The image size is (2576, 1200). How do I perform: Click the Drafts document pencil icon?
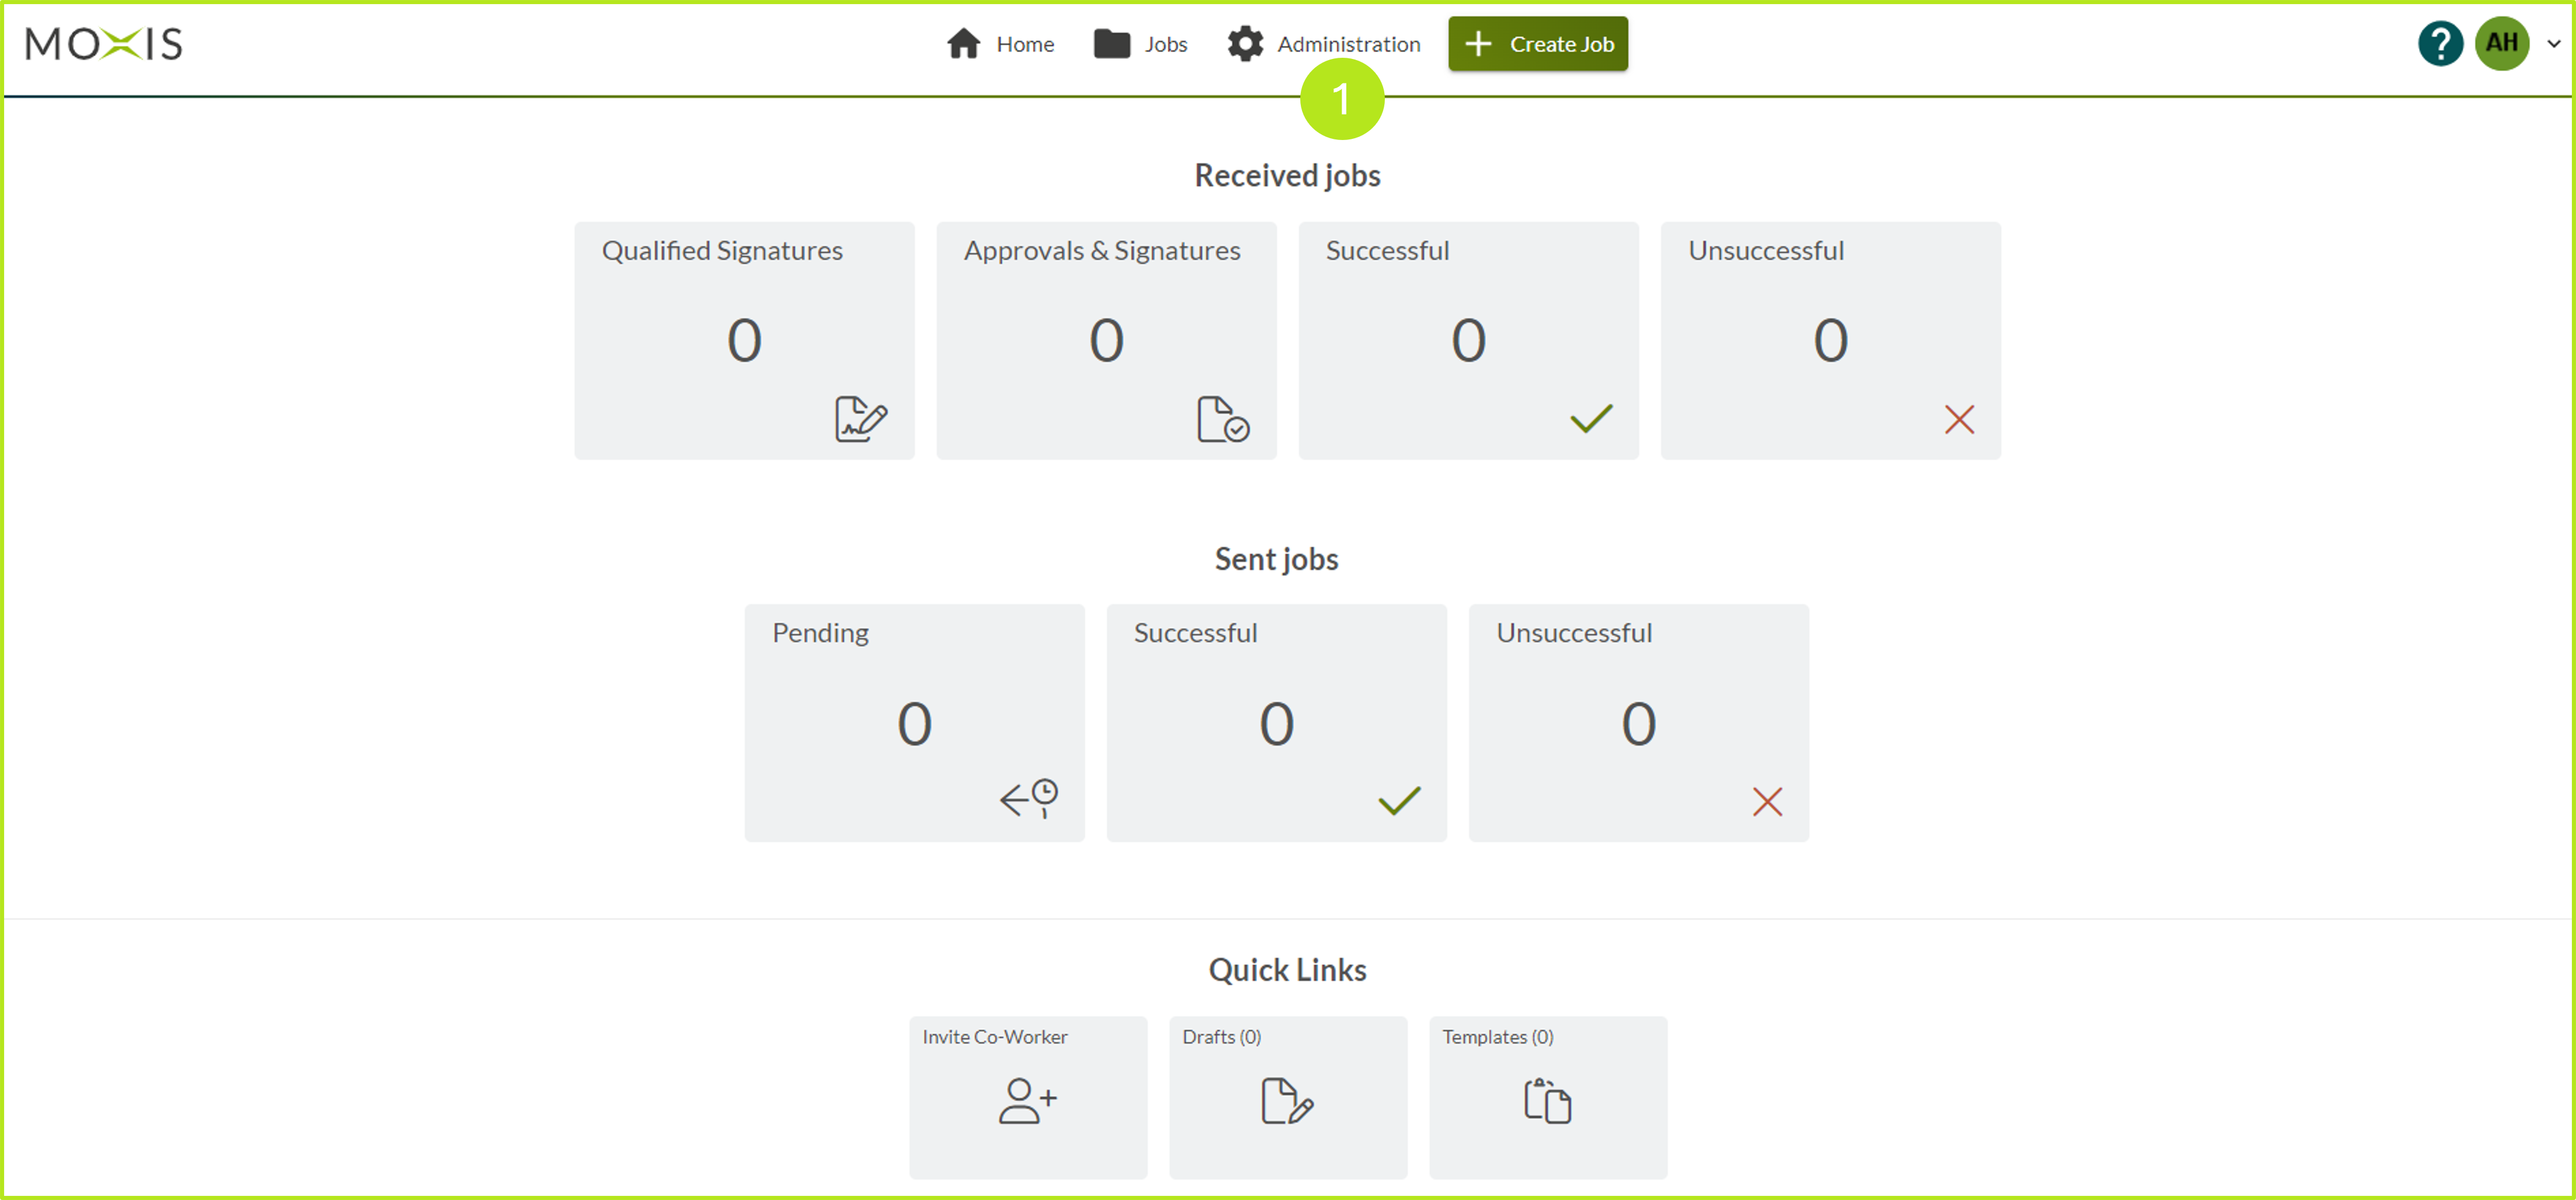click(x=1287, y=1101)
